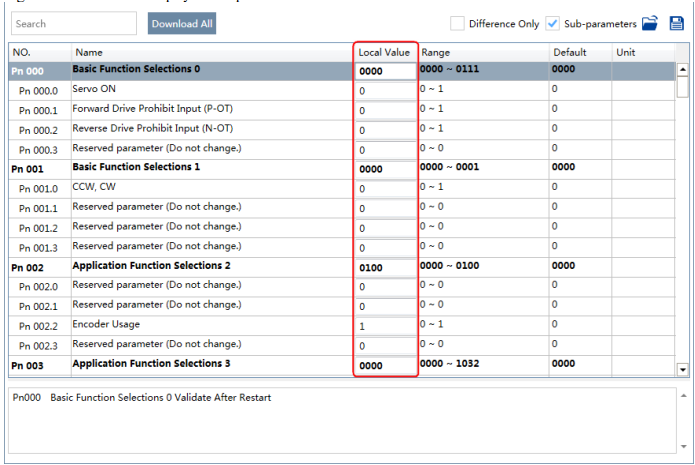
Task: Select the Pn 000 row number
Action: pos(27,71)
